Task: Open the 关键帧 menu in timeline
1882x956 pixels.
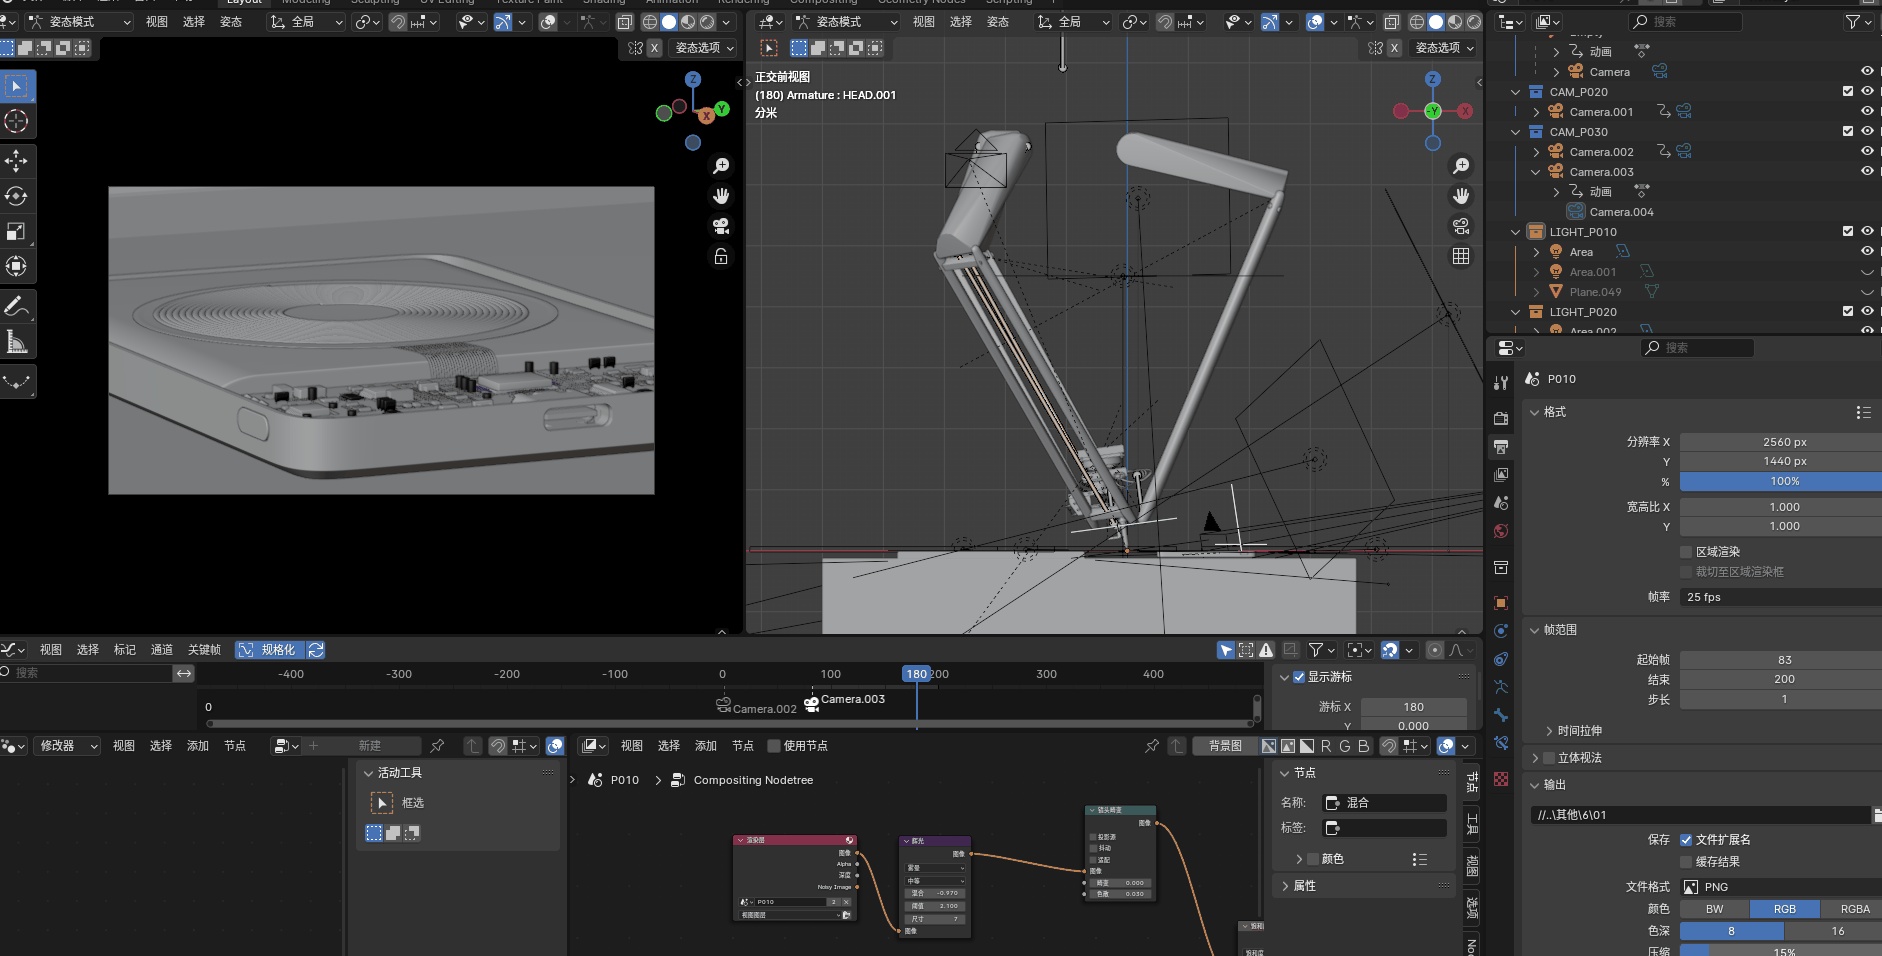Action: (x=204, y=650)
